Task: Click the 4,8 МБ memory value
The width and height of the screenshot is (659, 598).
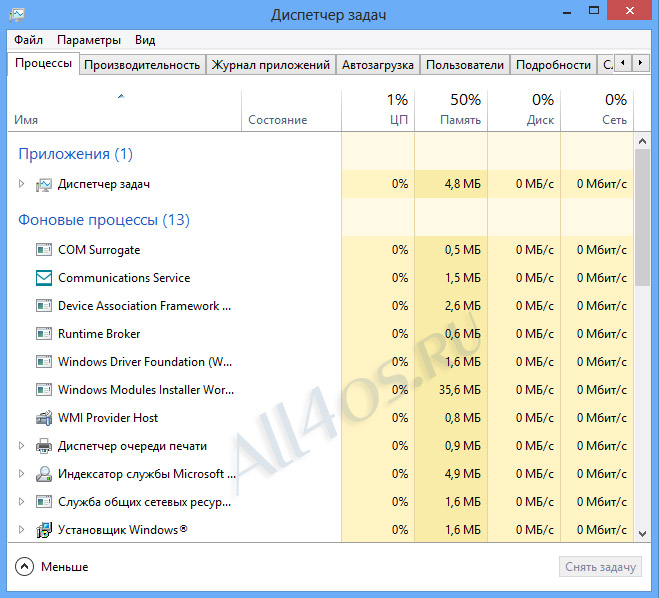Action: (463, 184)
